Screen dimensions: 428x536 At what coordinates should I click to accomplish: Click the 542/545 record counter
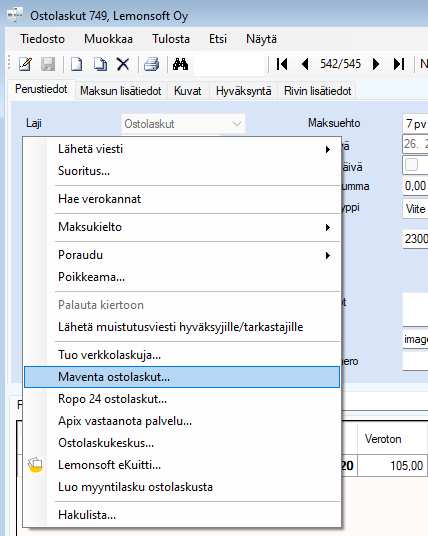(340, 64)
